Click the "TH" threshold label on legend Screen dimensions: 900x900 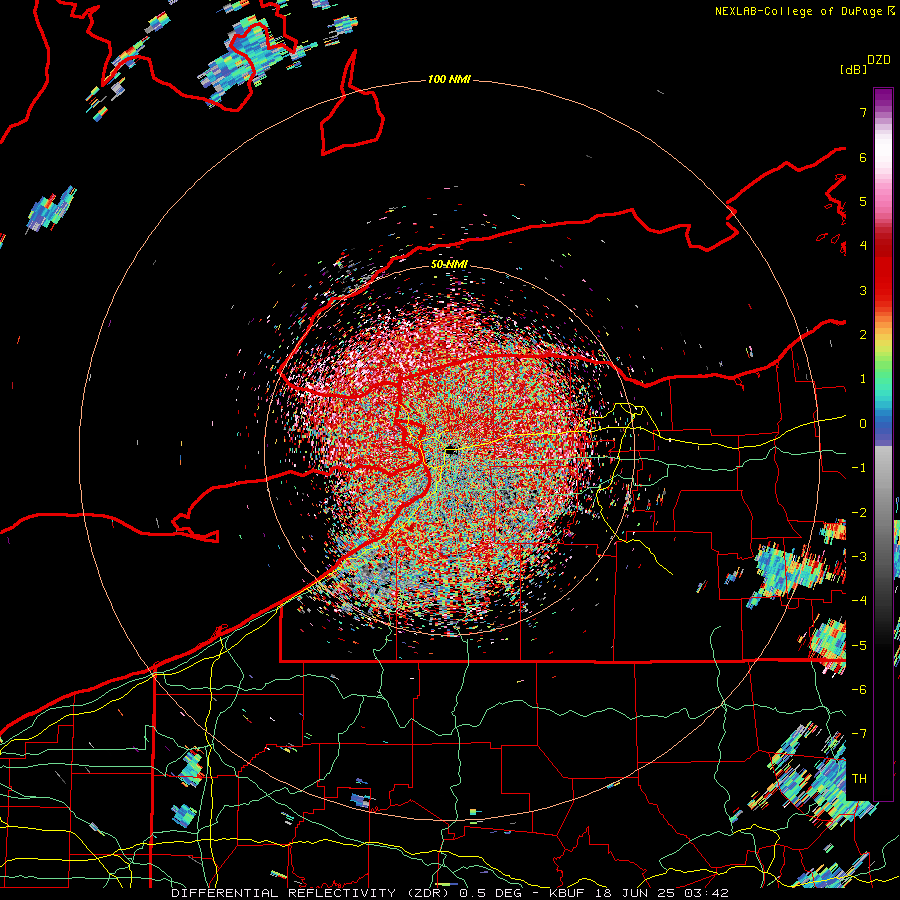pyautogui.click(x=859, y=779)
